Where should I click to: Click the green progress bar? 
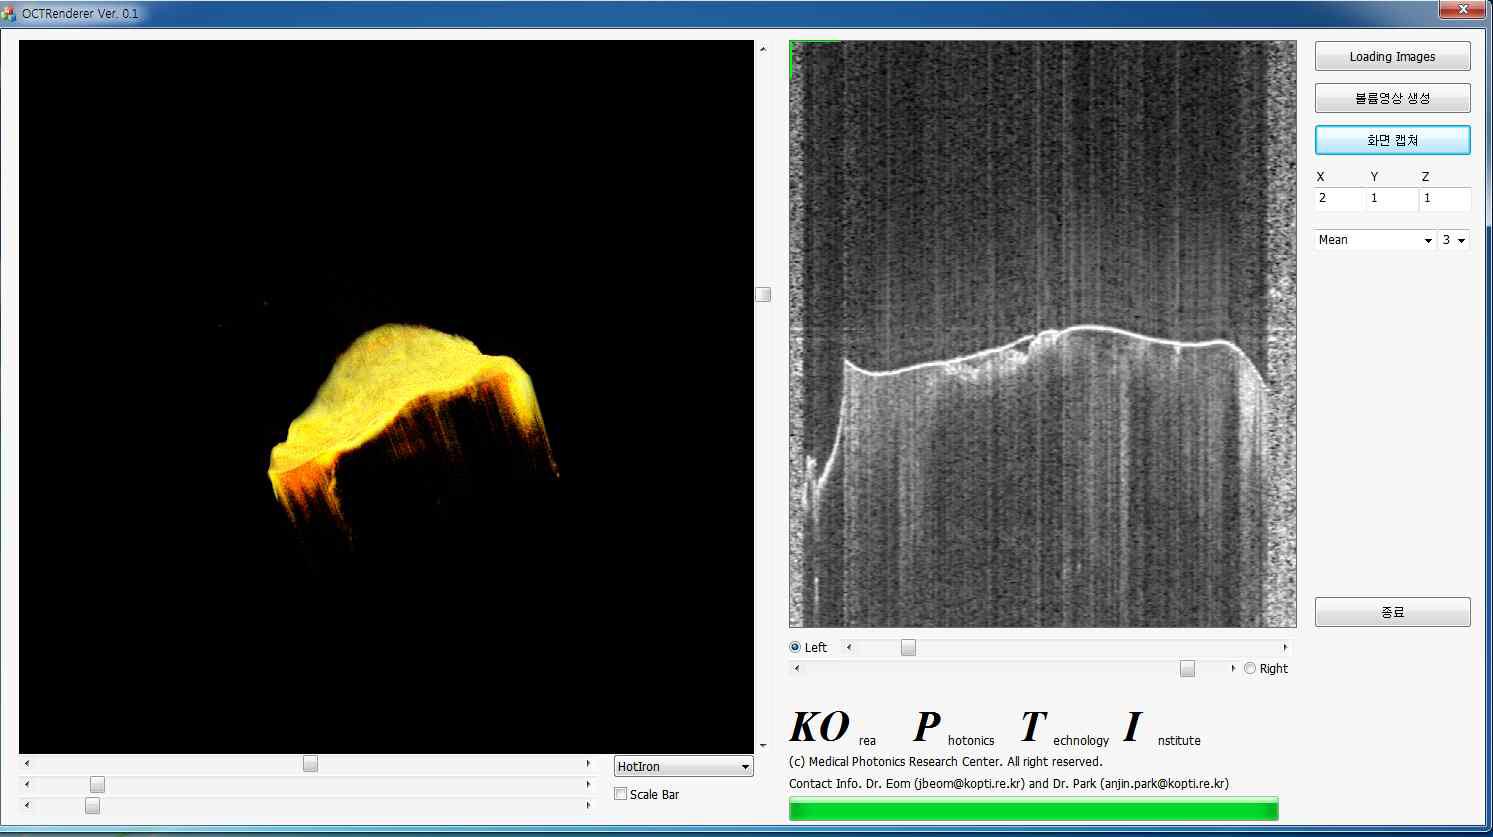click(1033, 809)
